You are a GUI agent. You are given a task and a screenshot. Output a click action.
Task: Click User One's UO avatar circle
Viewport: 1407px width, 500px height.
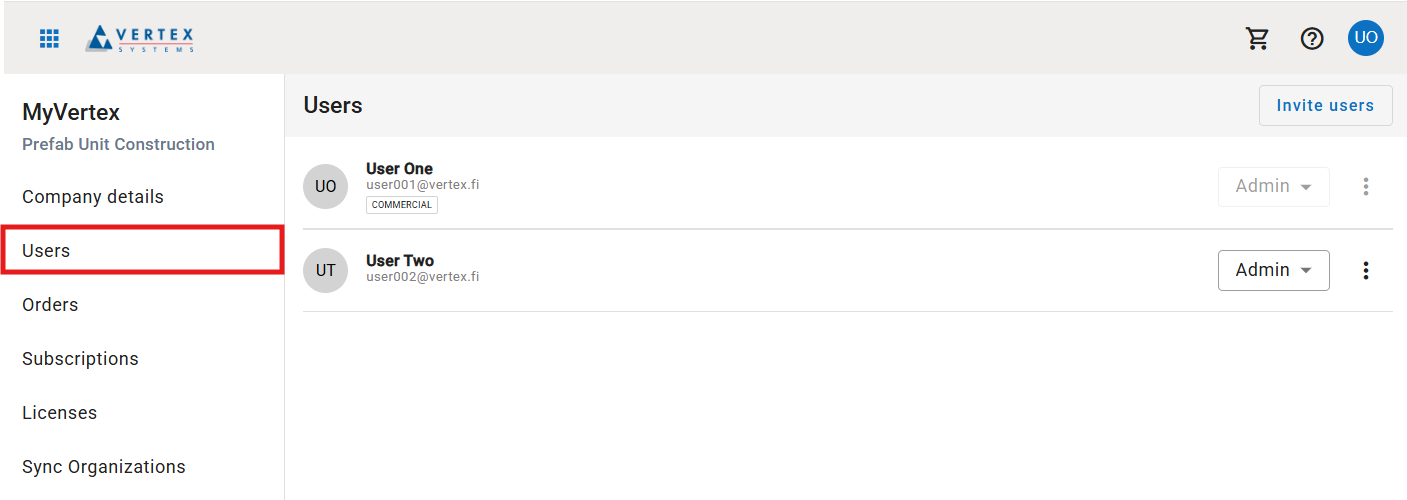(x=325, y=187)
